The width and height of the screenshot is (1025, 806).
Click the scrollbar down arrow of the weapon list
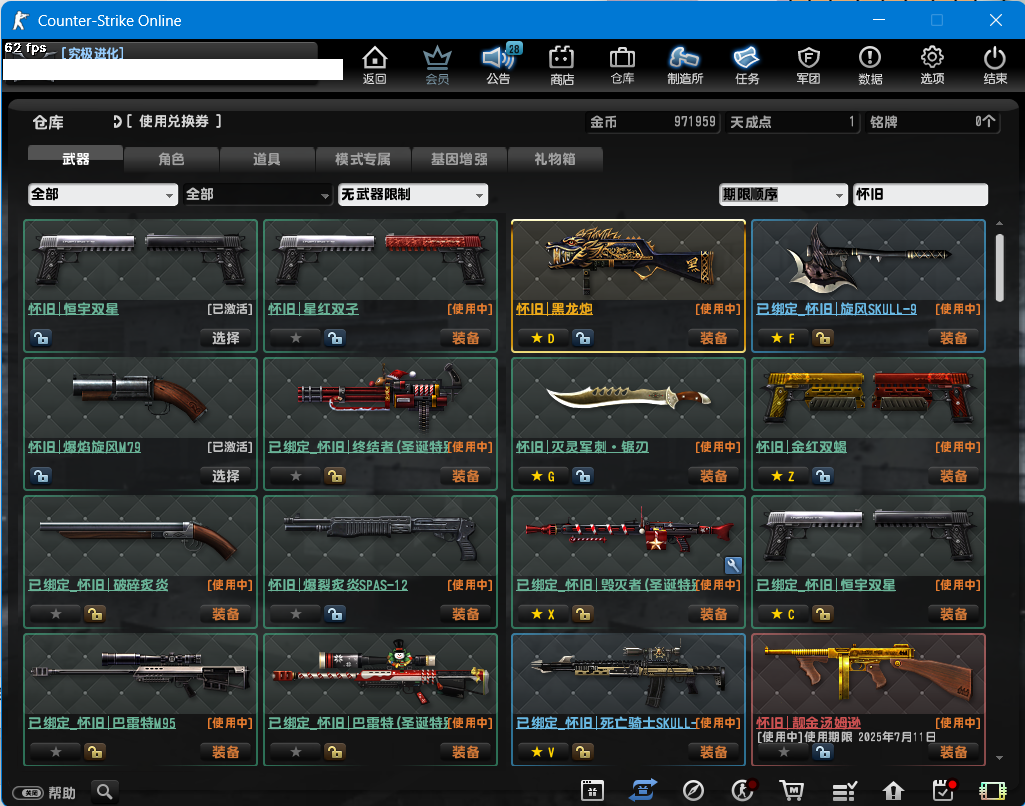(x=1000, y=758)
